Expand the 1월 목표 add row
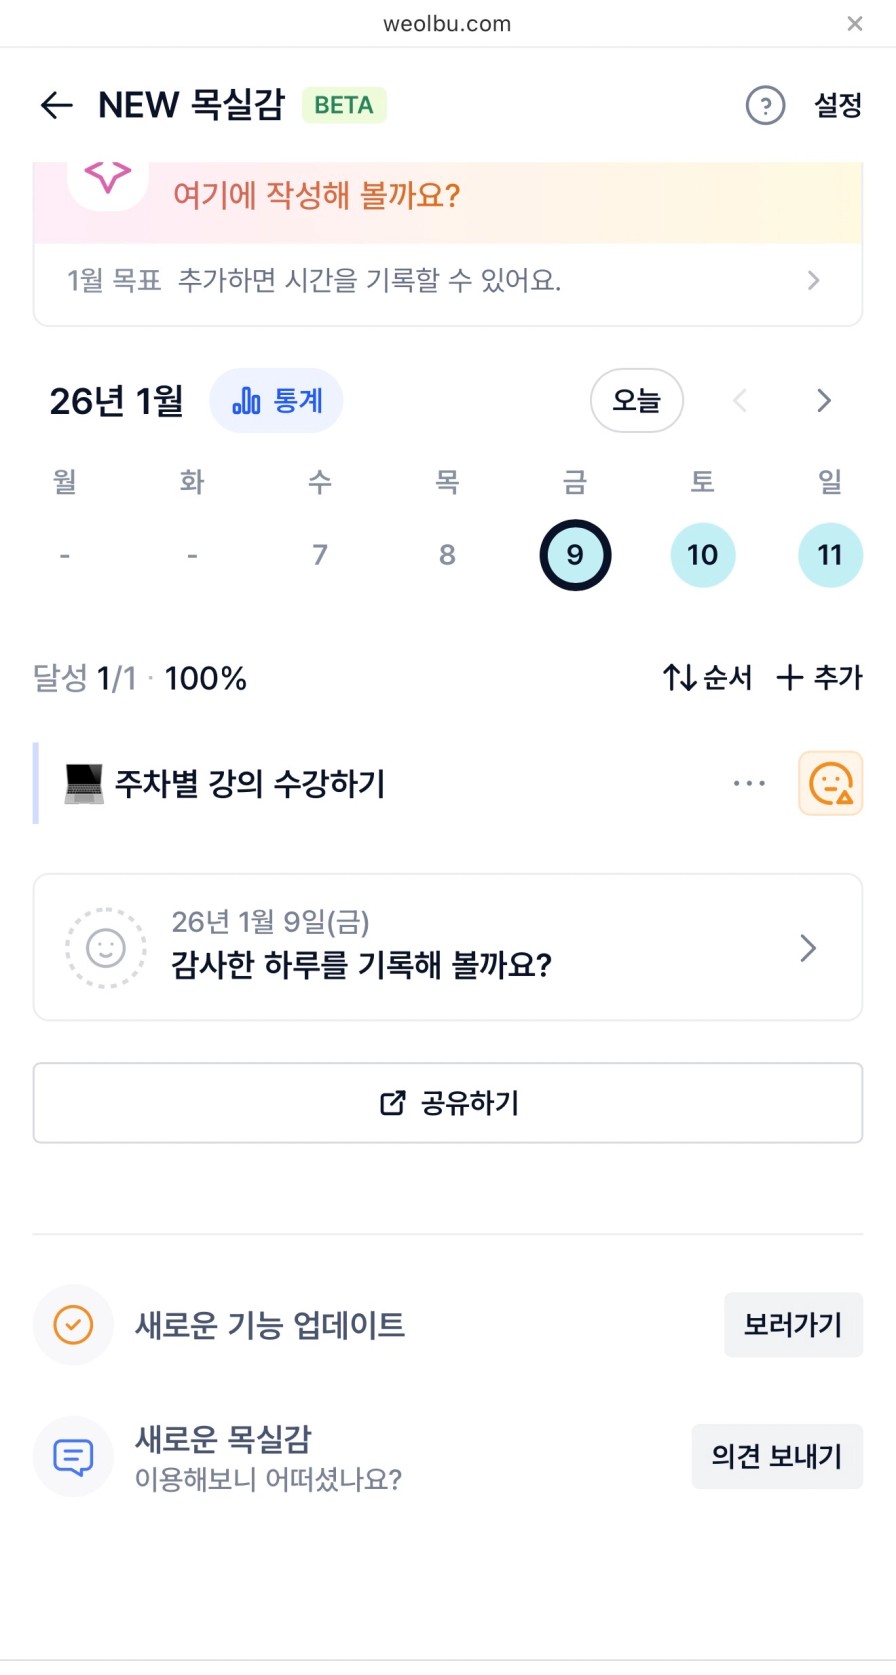 (447, 281)
